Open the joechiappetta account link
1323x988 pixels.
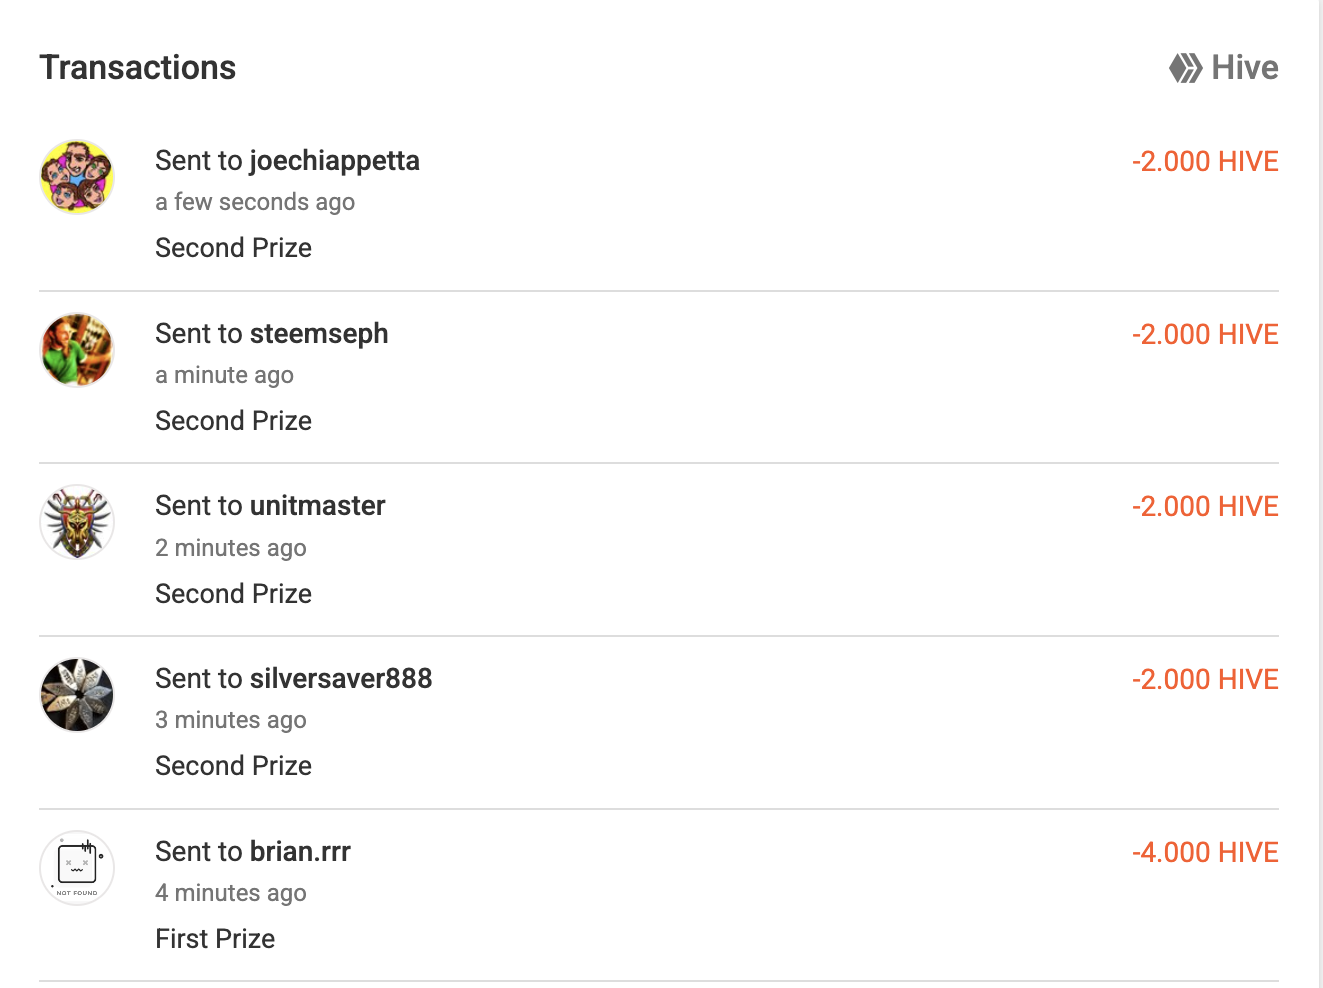tap(334, 161)
